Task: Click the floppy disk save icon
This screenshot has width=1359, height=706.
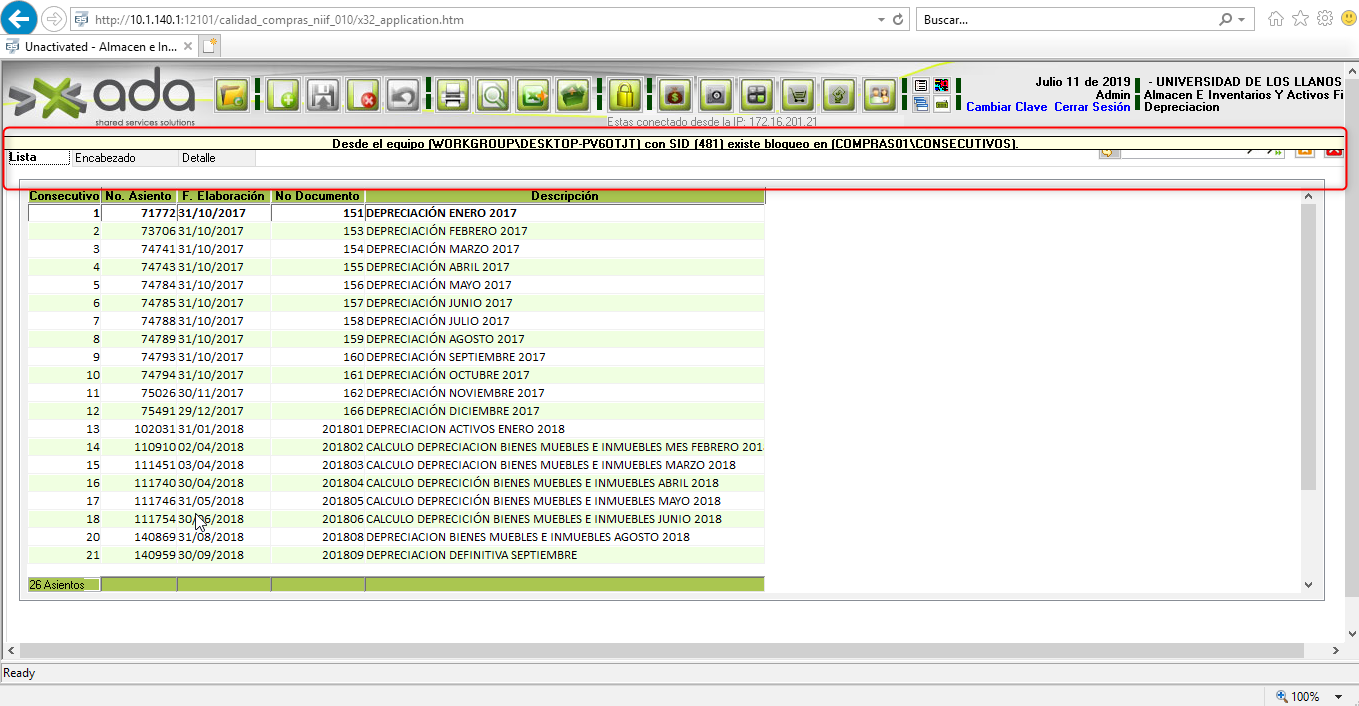Action: coord(323,96)
